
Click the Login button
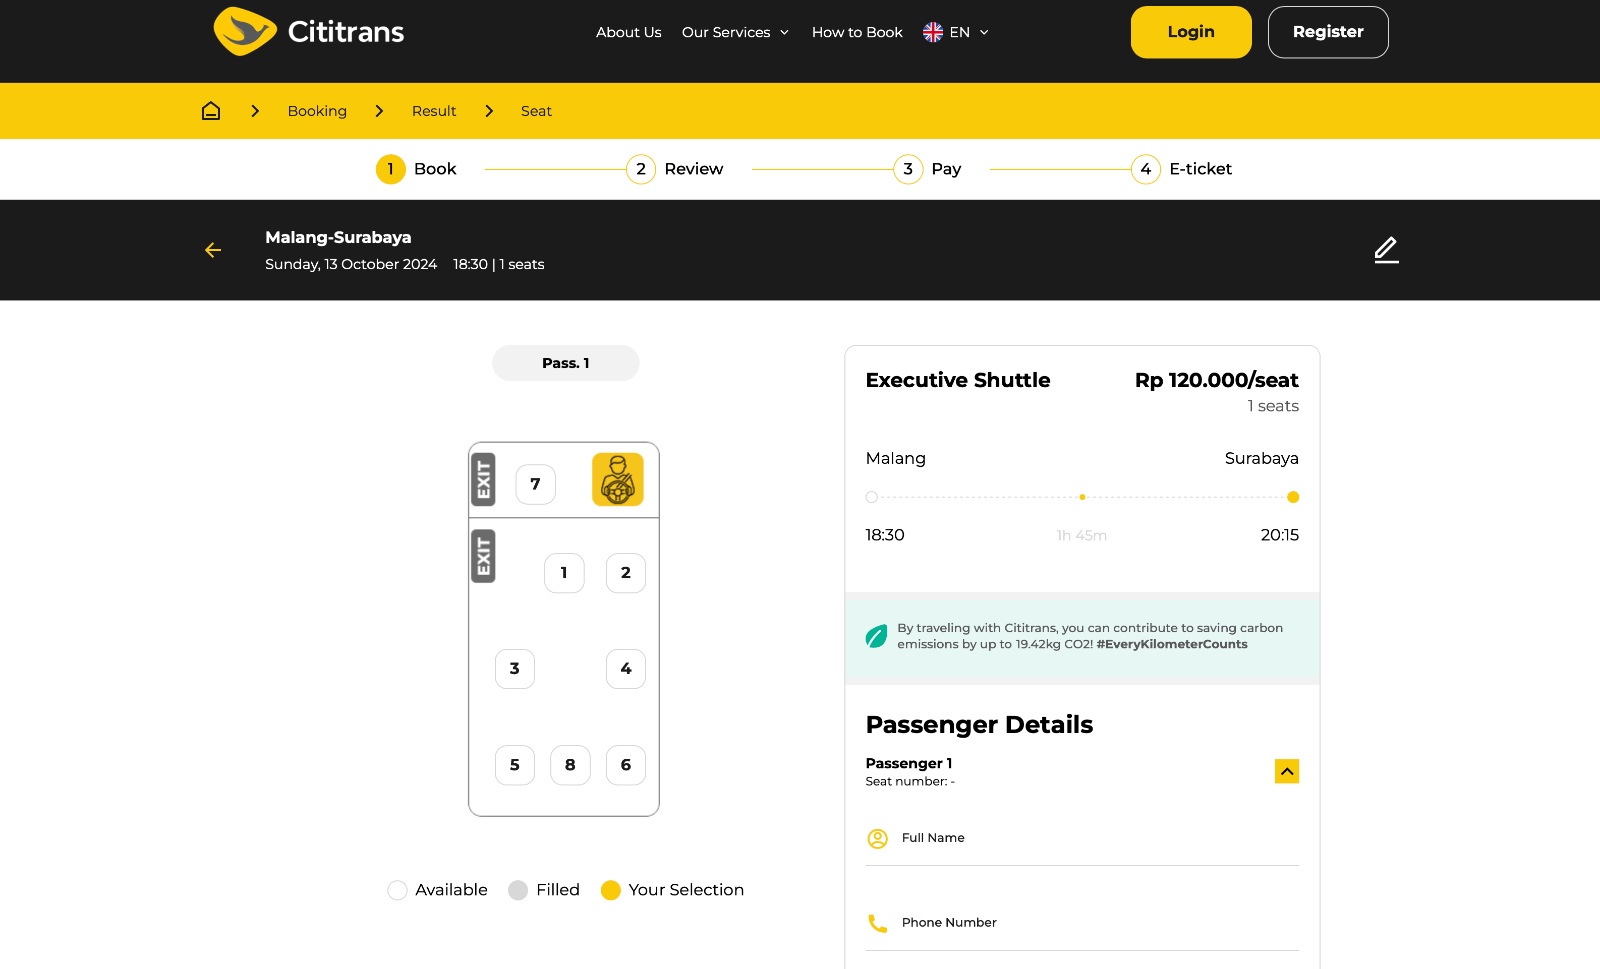pos(1190,32)
